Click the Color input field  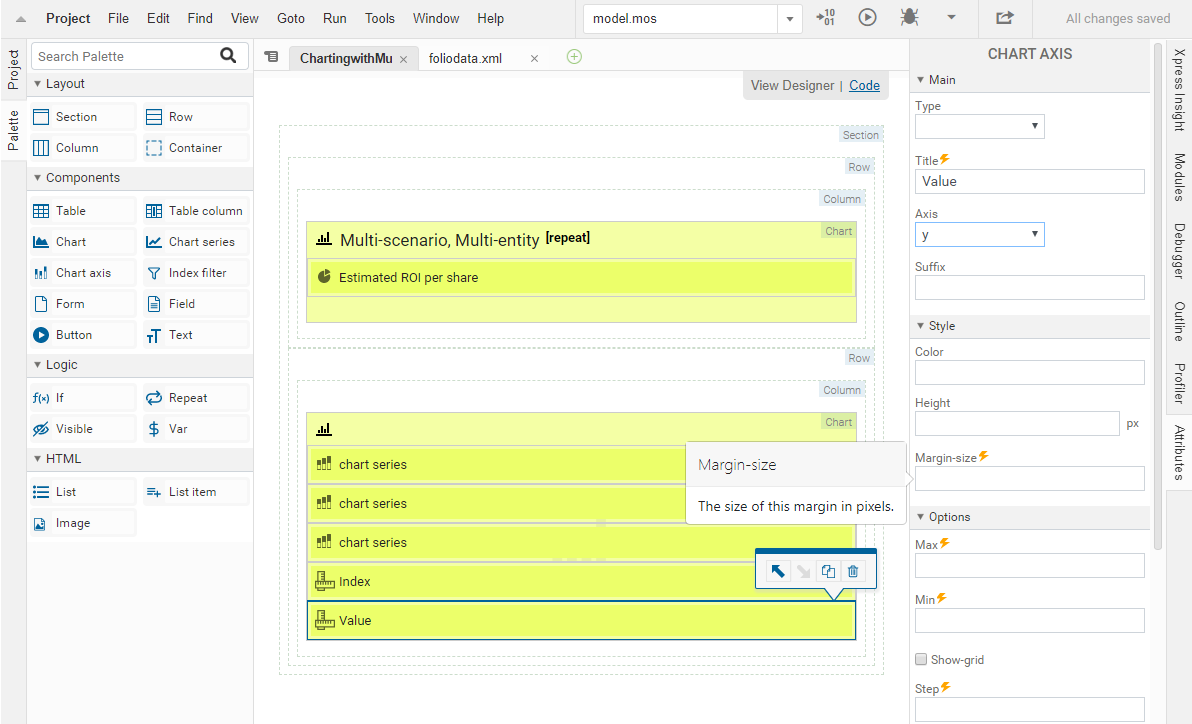click(x=1029, y=373)
